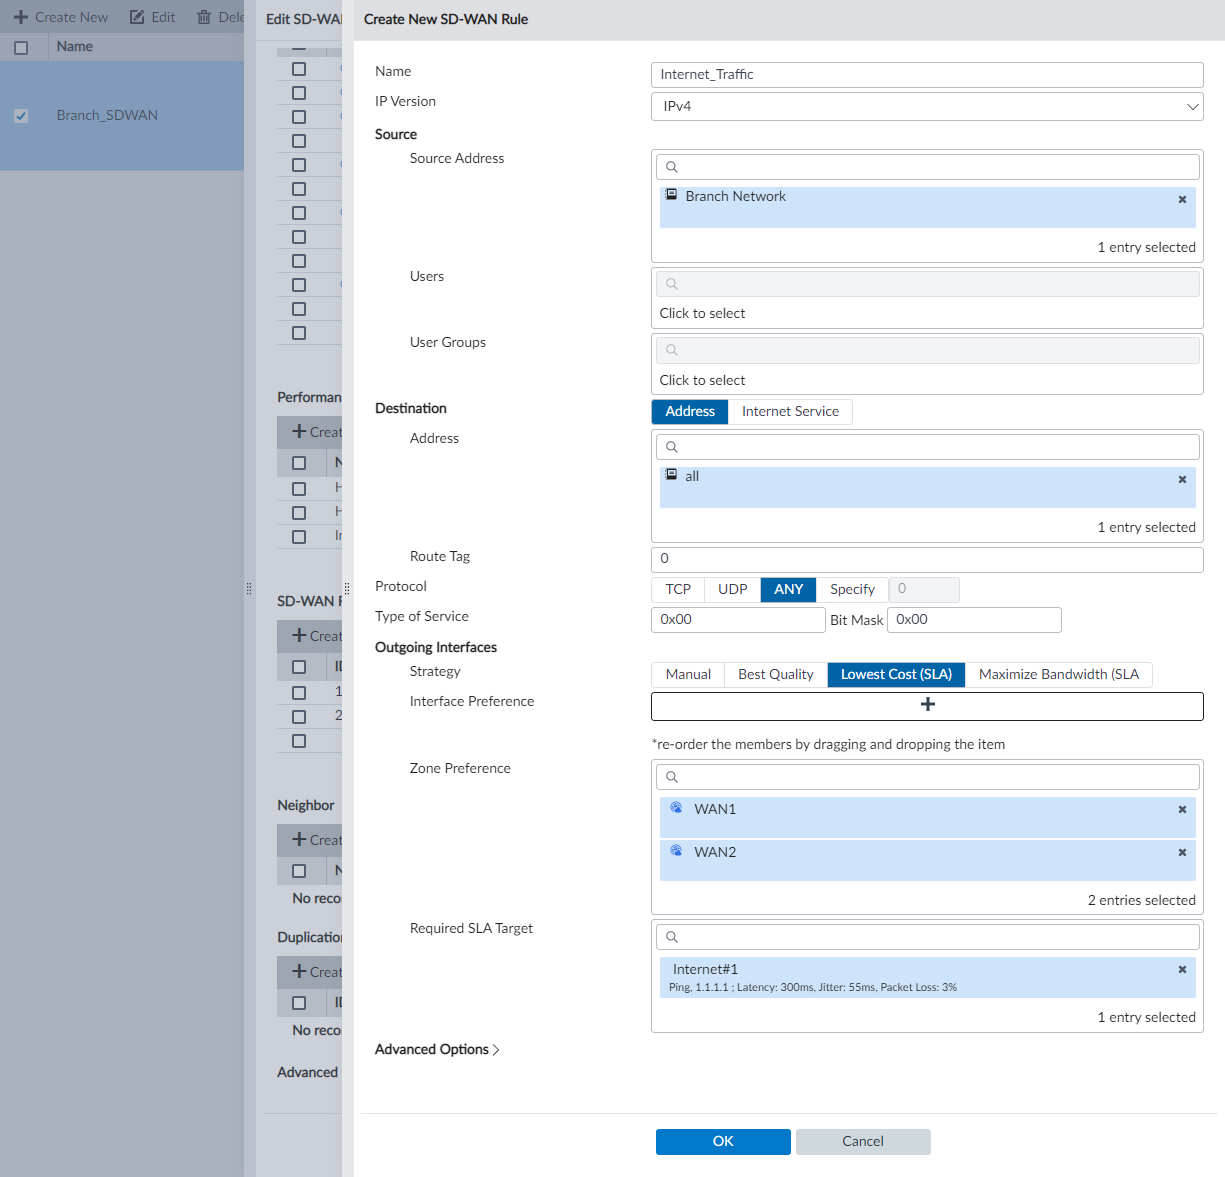Image resolution: width=1225 pixels, height=1177 pixels.
Task: Click the Delete trash icon
Action: [x=202, y=16]
